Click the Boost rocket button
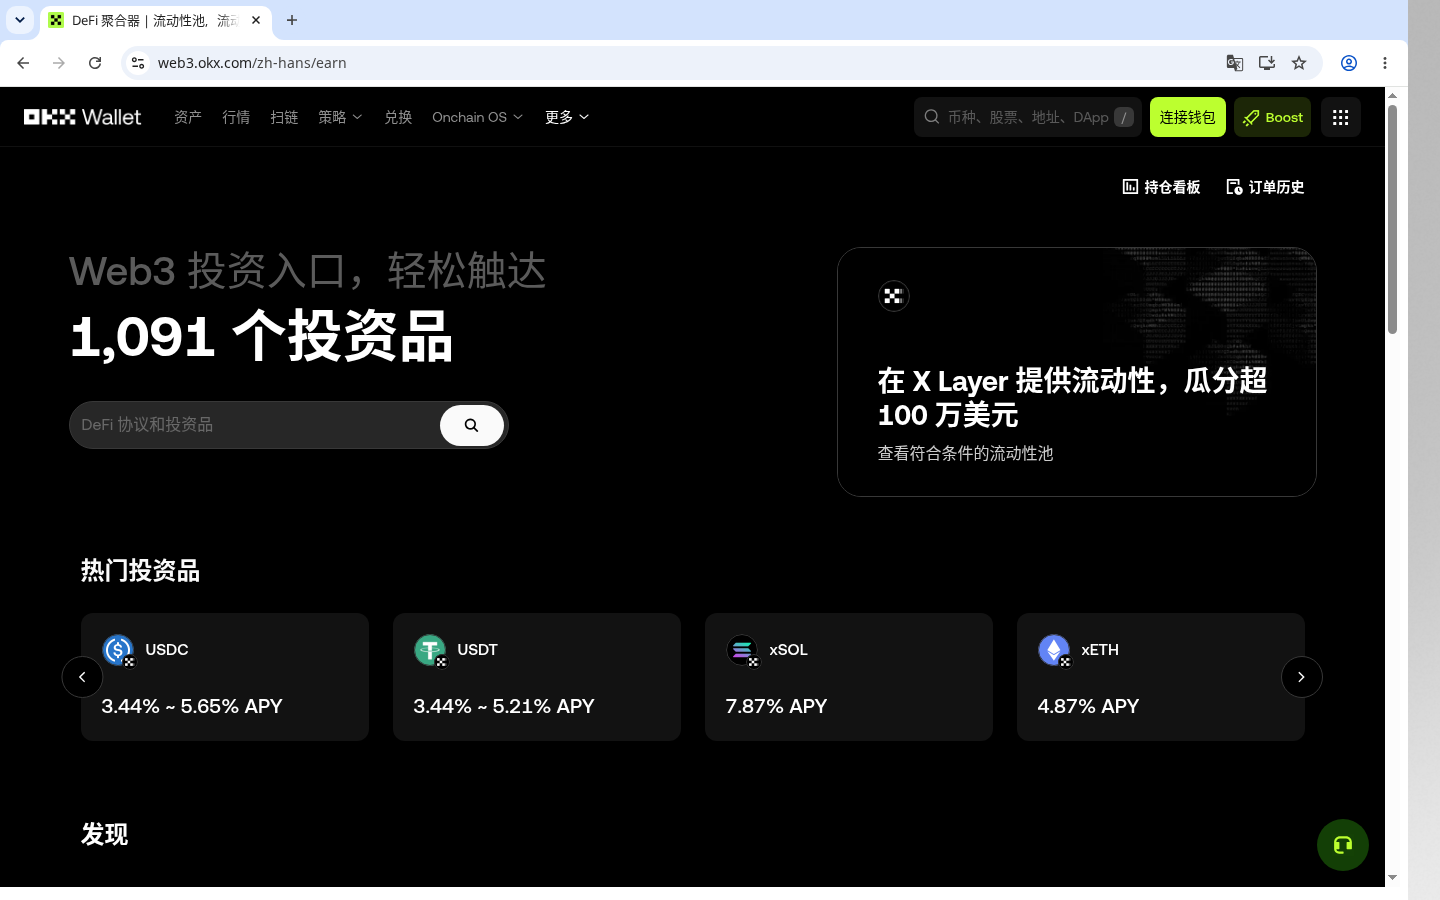Screen dimensions: 1440x900 [x=1273, y=117]
